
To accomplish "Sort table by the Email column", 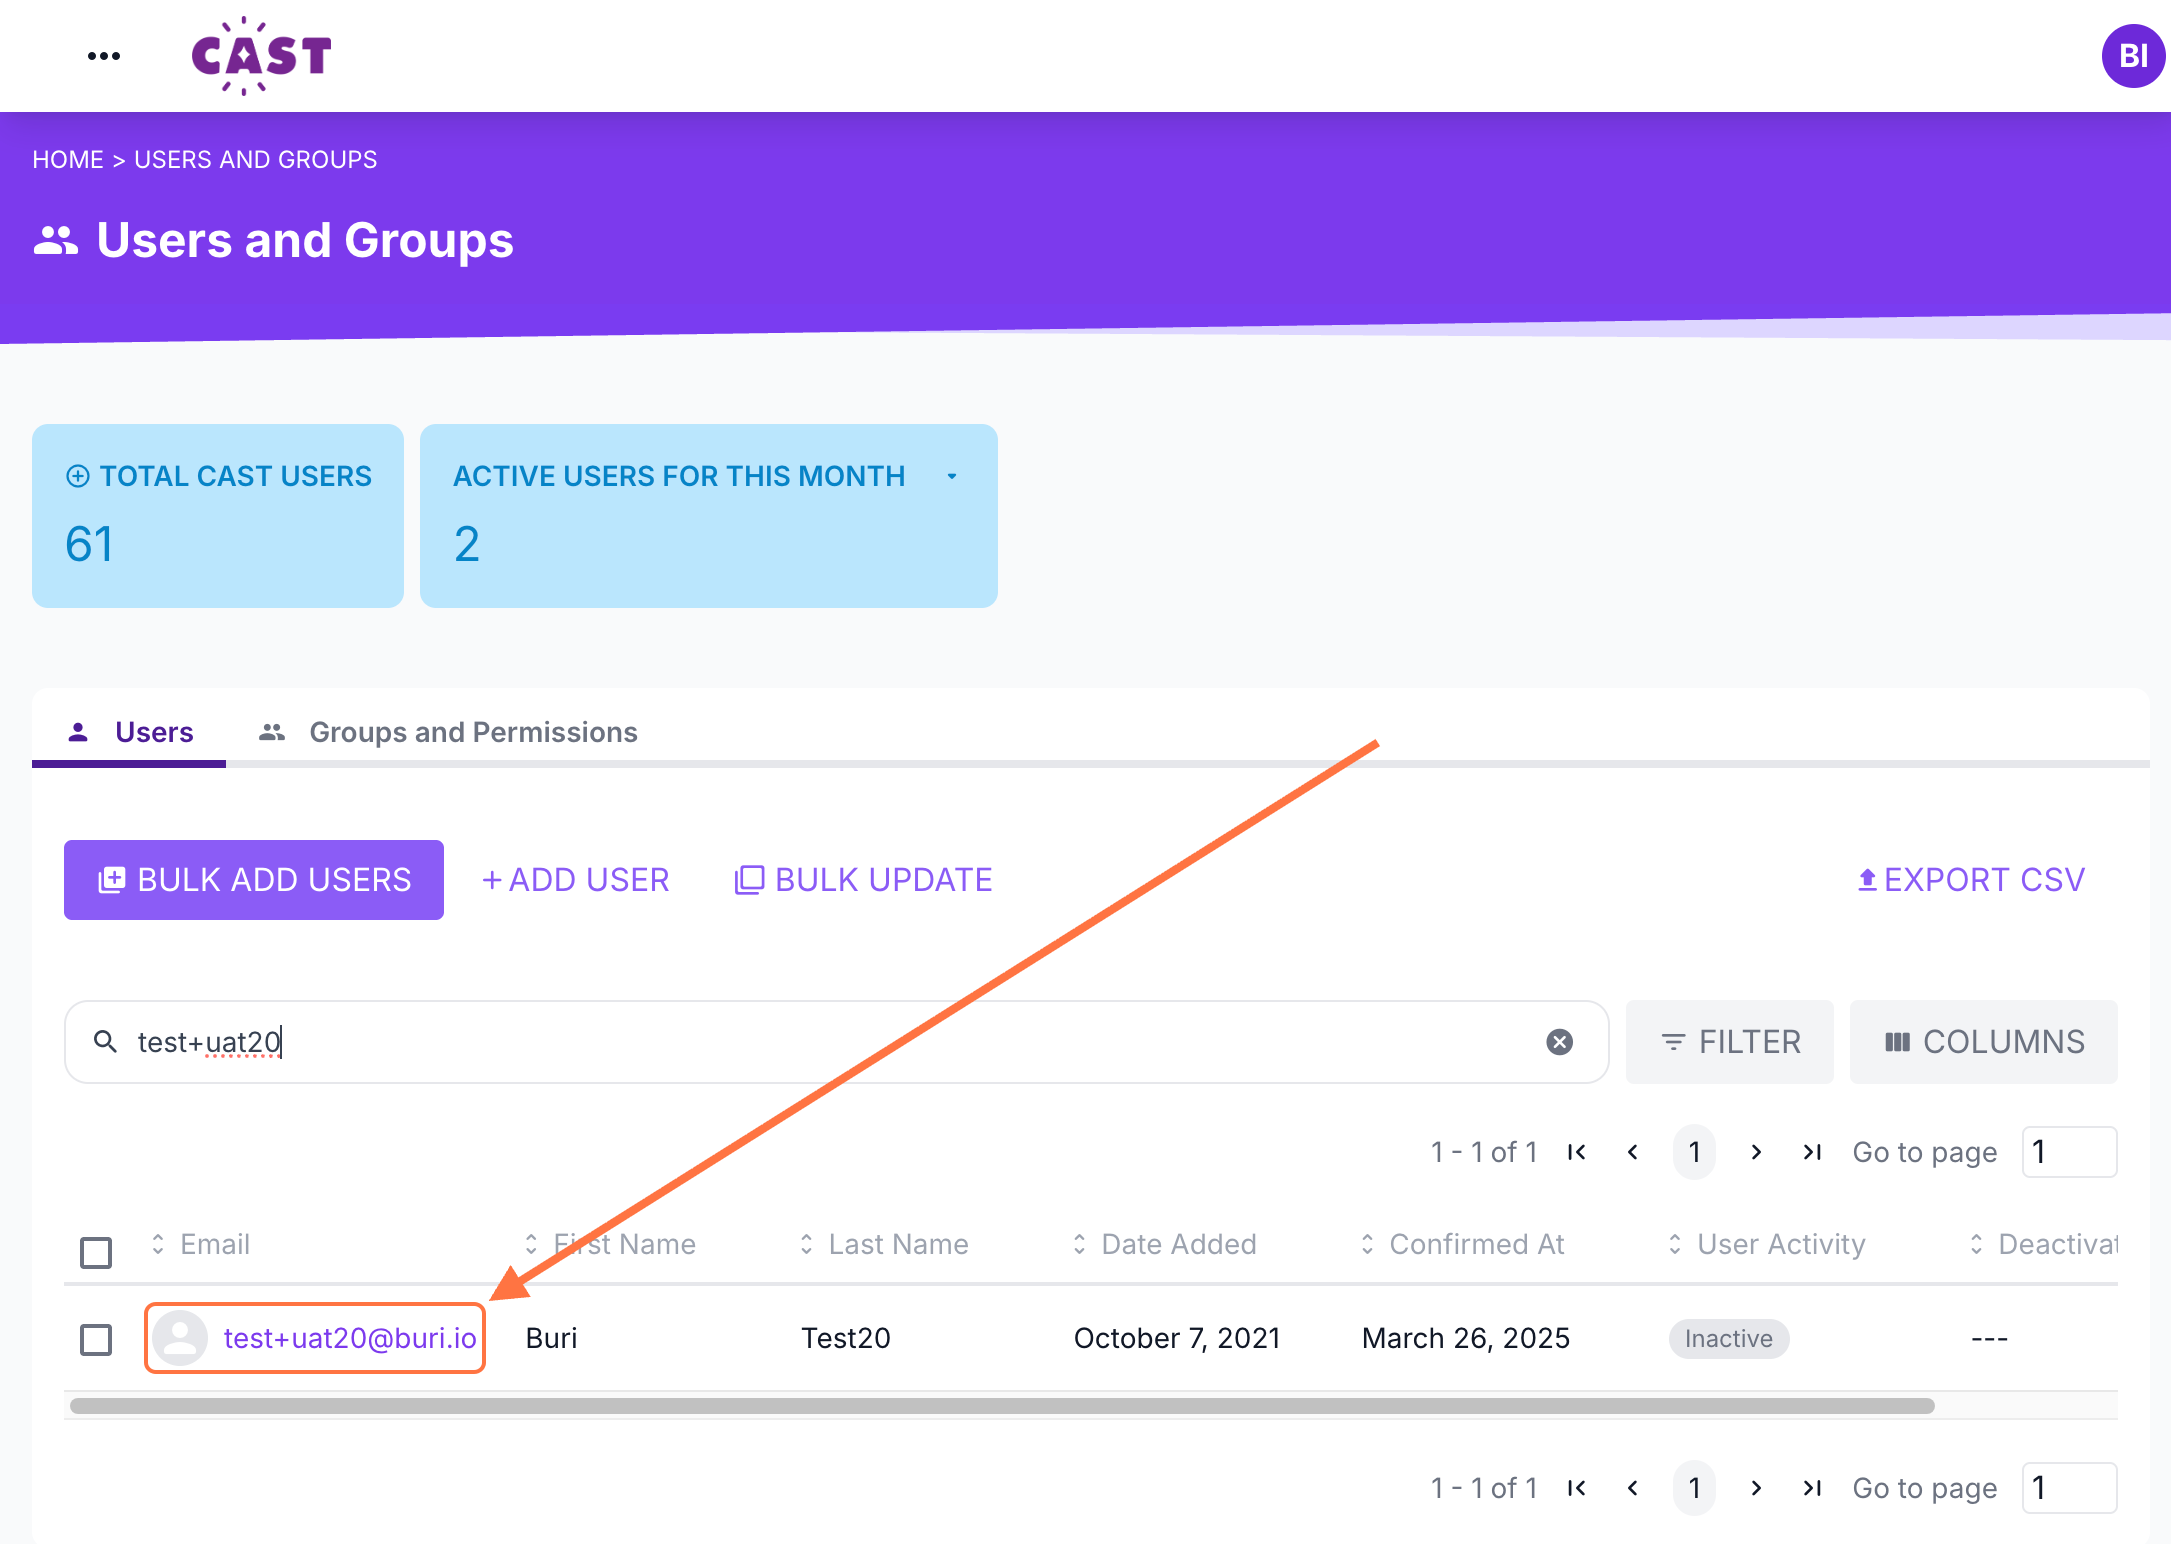I will [x=214, y=1244].
